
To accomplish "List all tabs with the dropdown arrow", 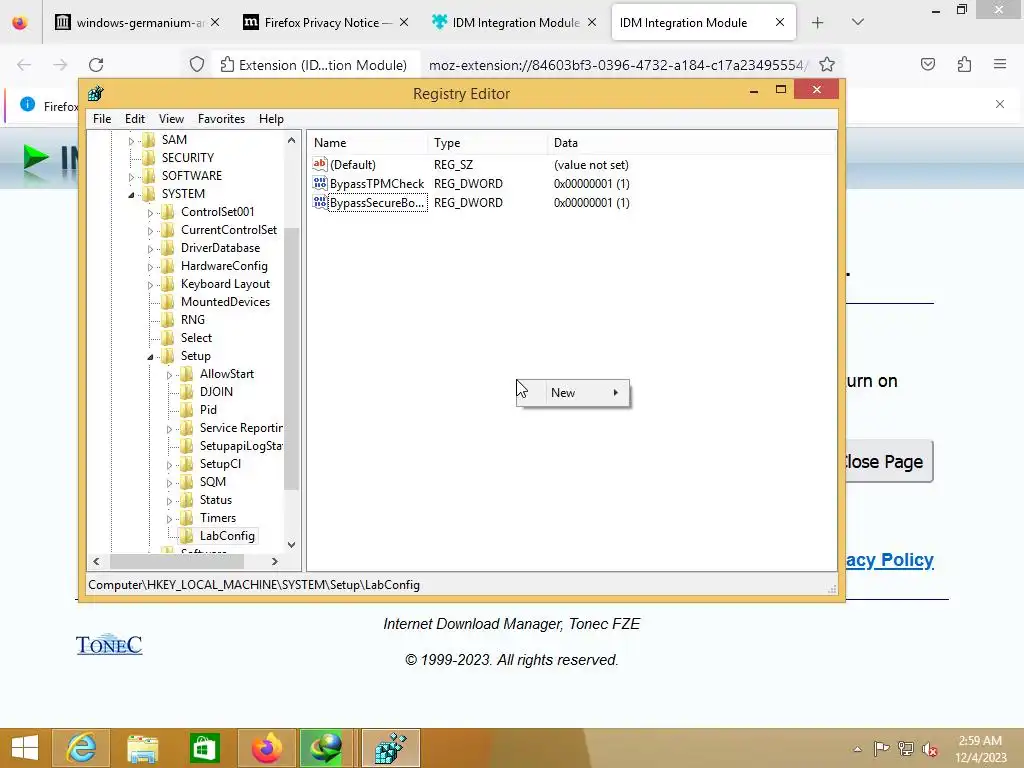I will pyautogui.click(x=858, y=22).
